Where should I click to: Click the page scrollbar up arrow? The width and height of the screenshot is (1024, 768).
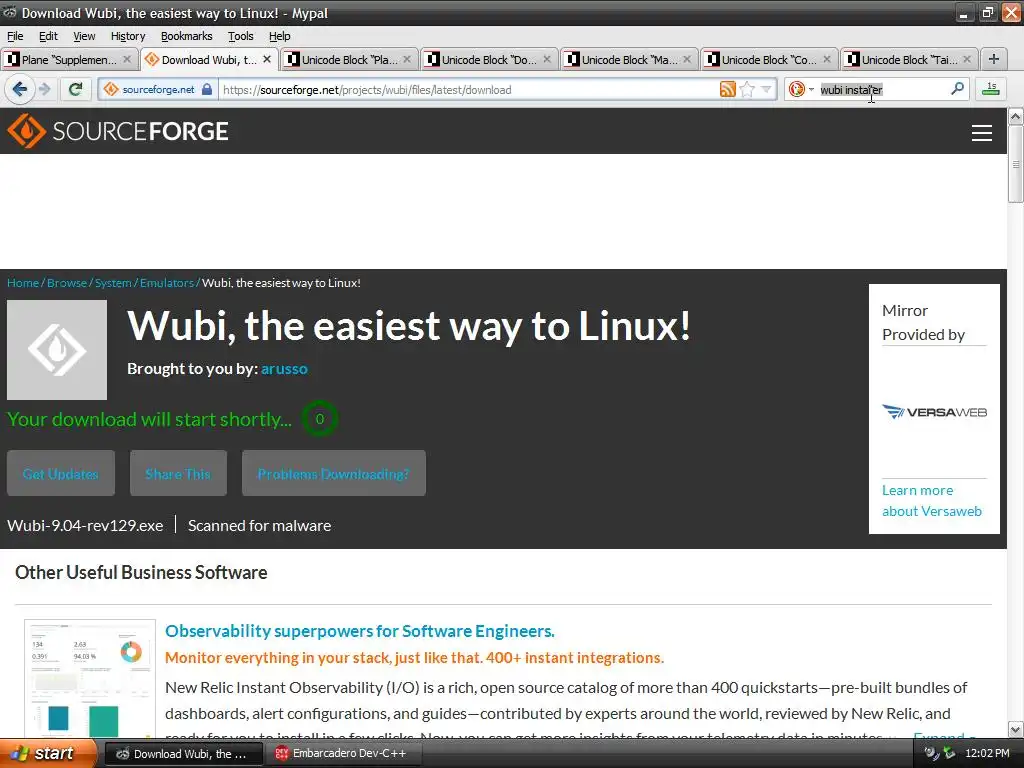click(x=1016, y=117)
